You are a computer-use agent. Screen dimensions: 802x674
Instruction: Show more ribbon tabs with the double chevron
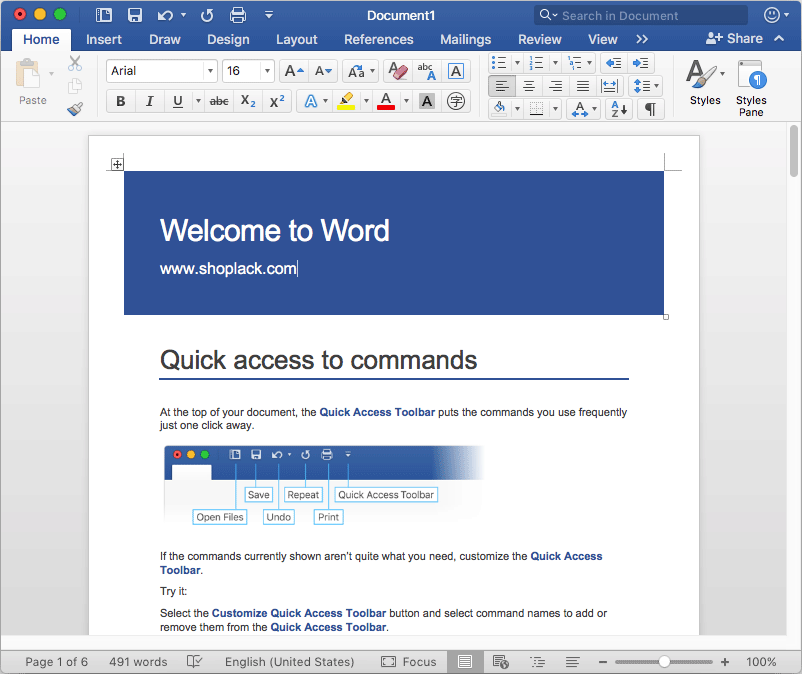click(x=642, y=39)
